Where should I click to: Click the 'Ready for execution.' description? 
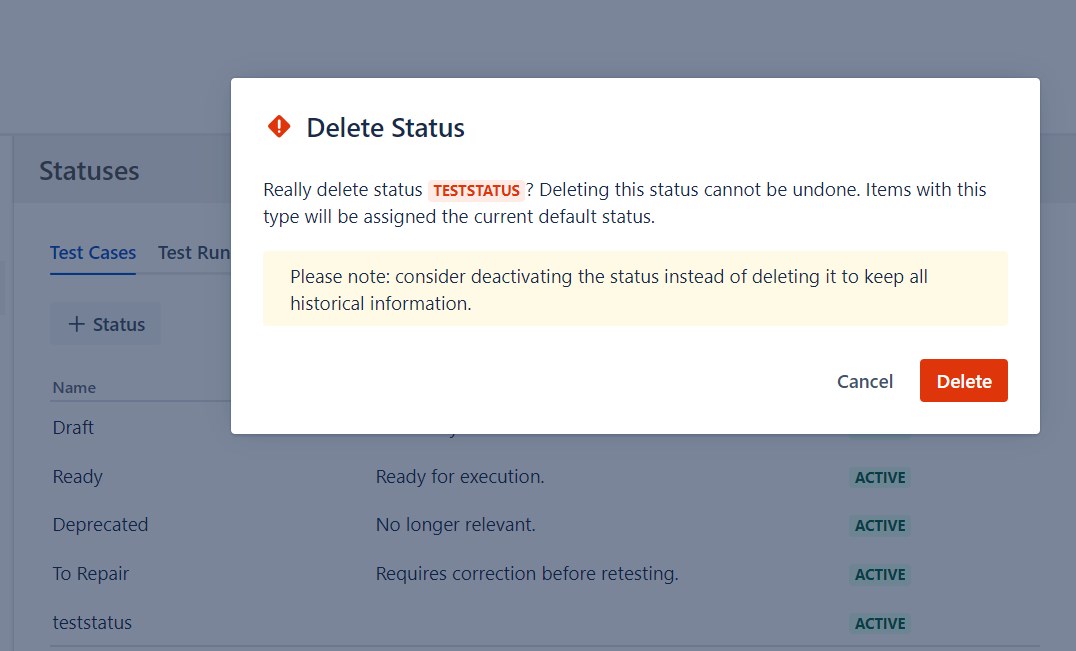460,477
